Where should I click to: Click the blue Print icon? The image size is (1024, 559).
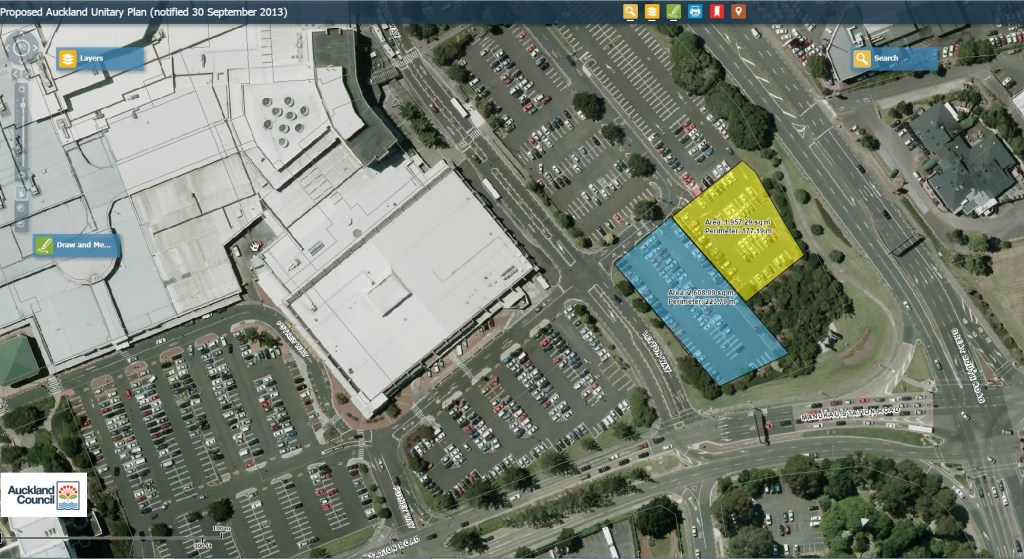[x=695, y=12]
